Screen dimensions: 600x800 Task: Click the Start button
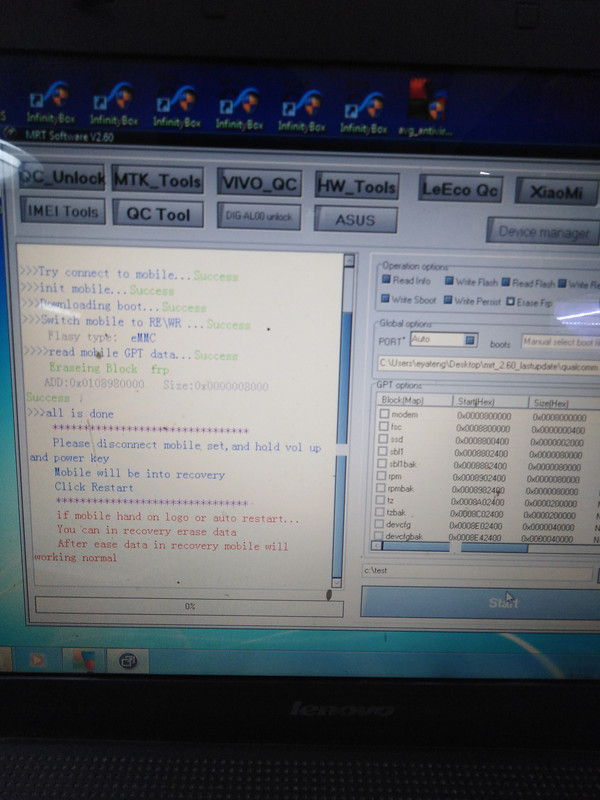[x=480, y=603]
